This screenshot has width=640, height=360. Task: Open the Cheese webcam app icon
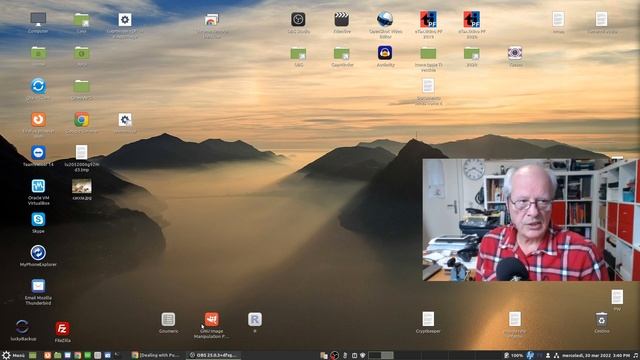click(x=515, y=53)
